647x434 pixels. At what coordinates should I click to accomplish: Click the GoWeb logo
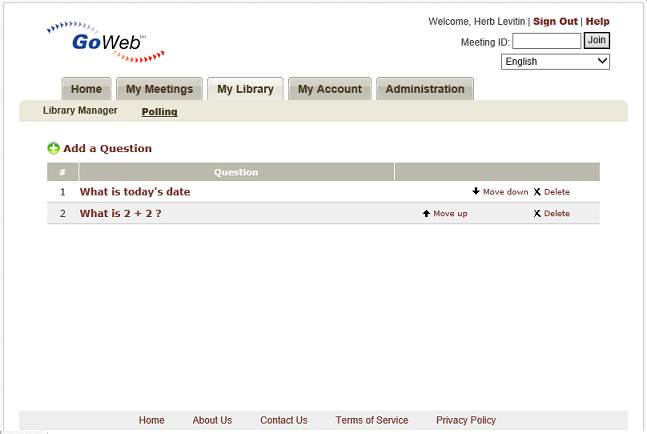(x=106, y=42)
